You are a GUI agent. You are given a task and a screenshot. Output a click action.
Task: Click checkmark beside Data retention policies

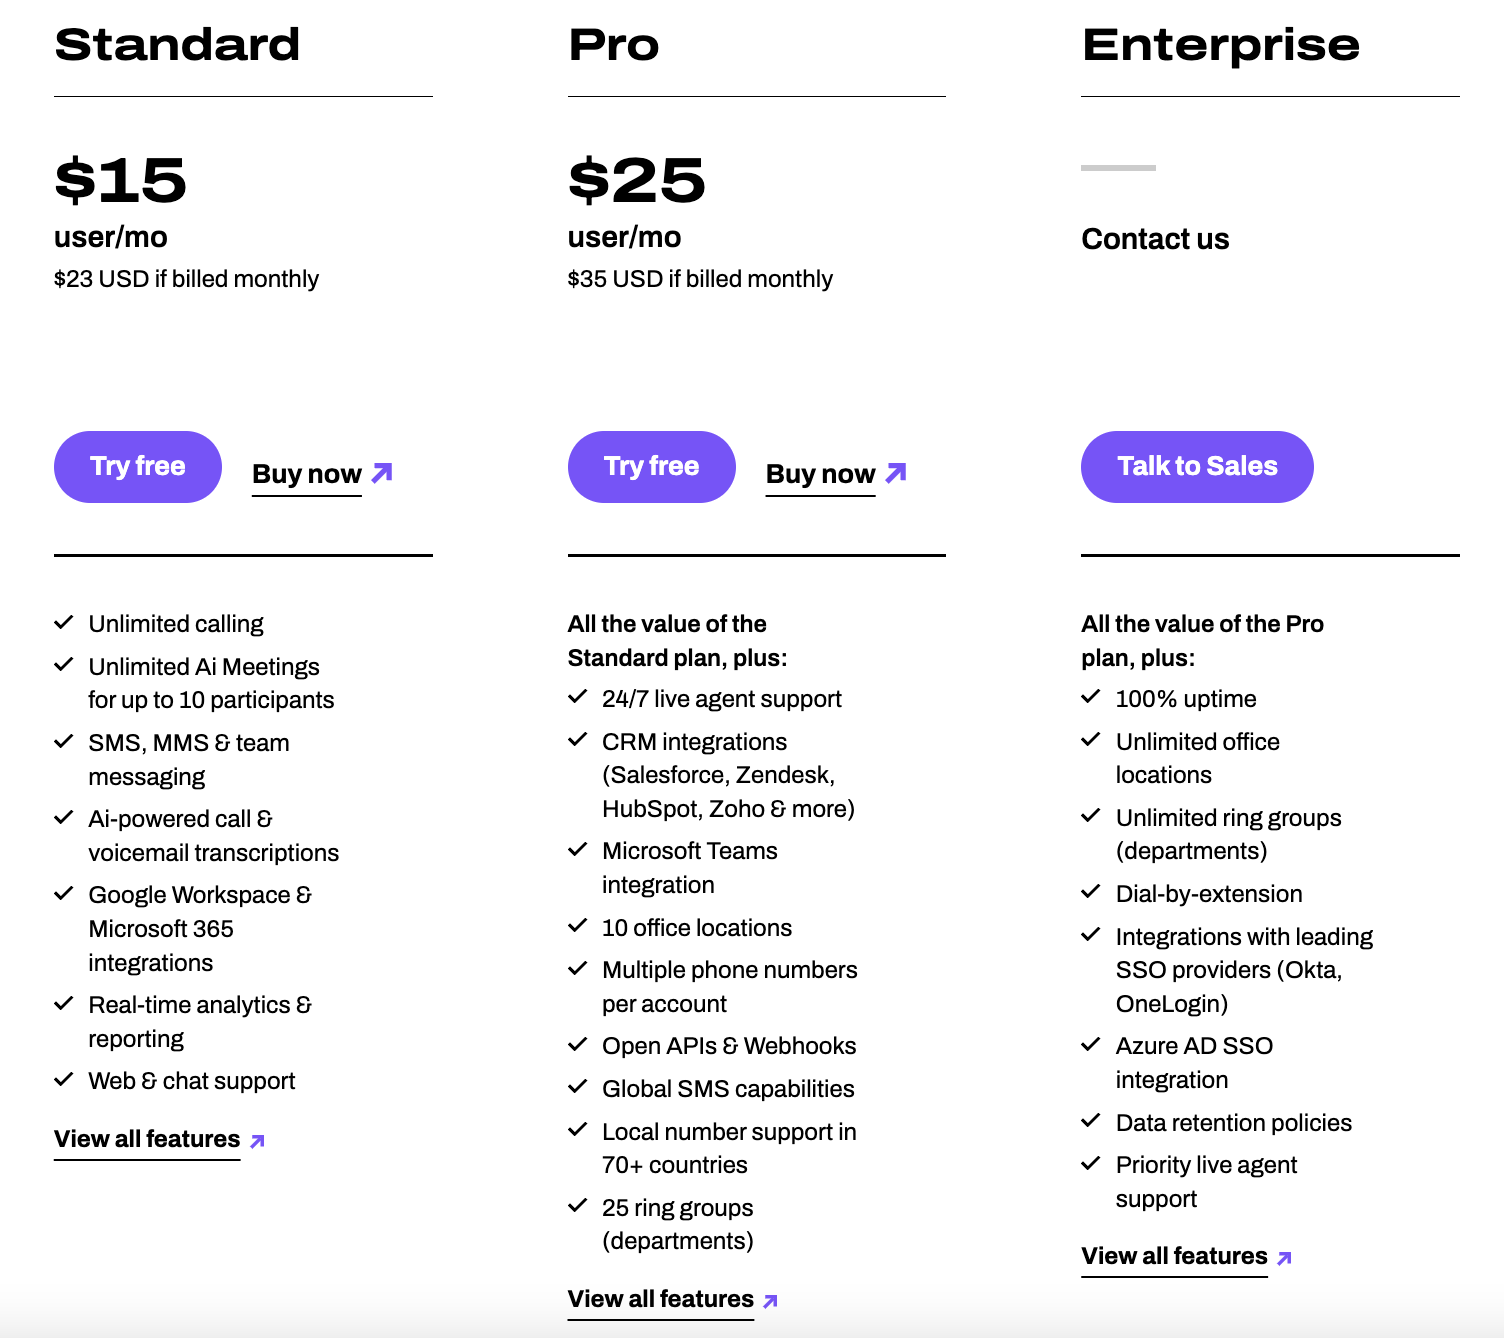click(1091, 1121)
